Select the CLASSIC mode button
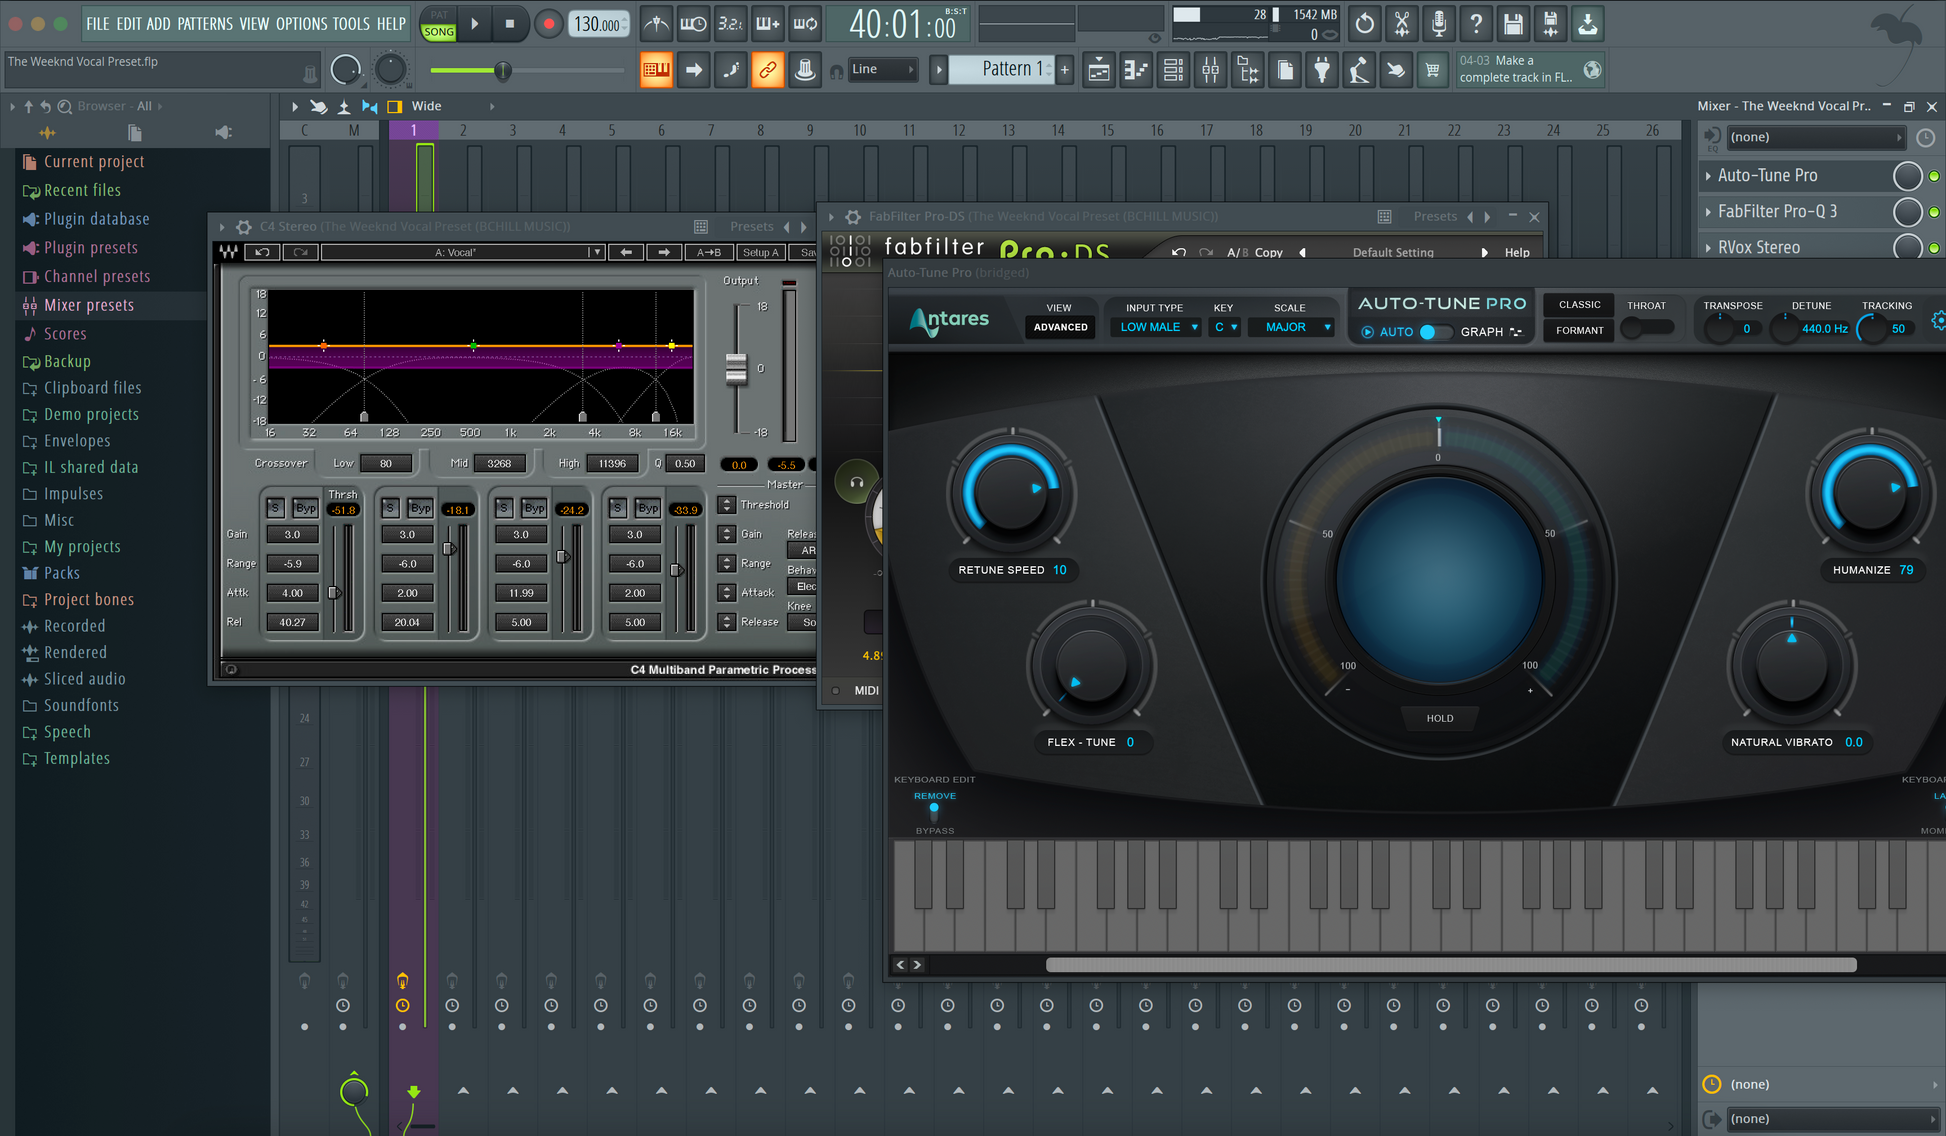Viewport: 1946px width, 1136px height. 1579,304
